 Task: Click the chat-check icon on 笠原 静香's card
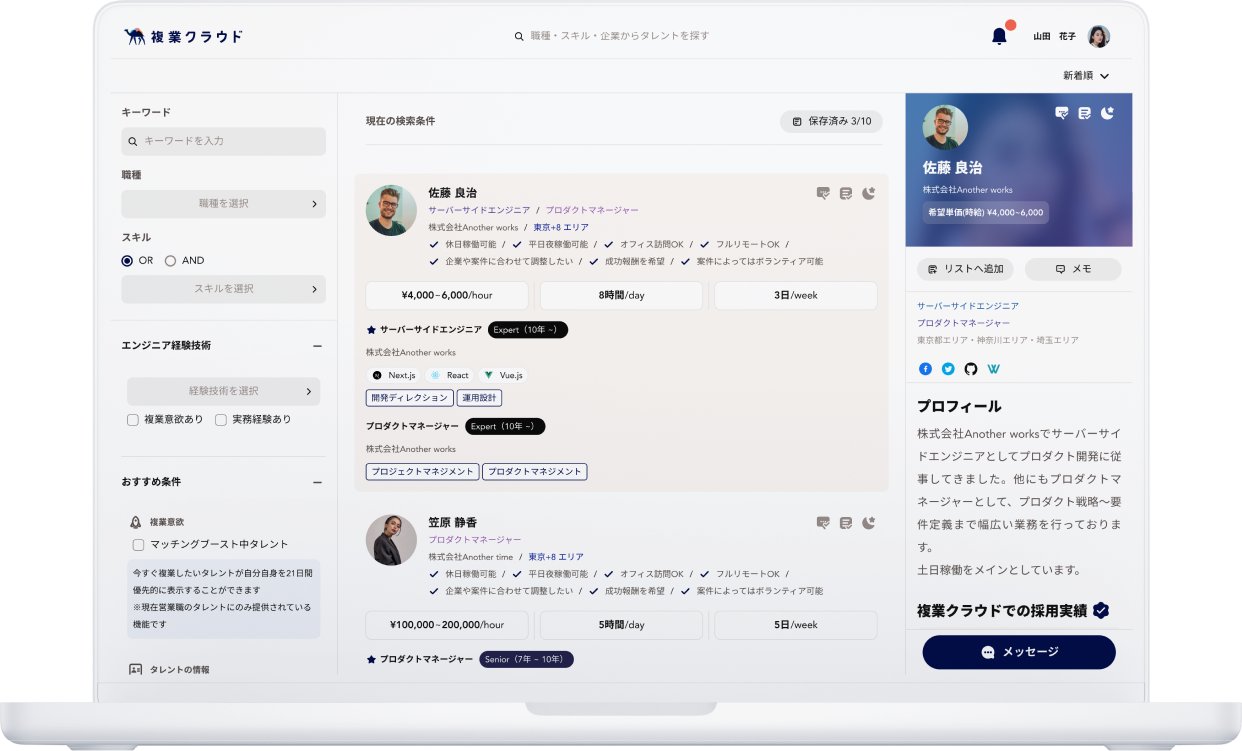(823, 522)
